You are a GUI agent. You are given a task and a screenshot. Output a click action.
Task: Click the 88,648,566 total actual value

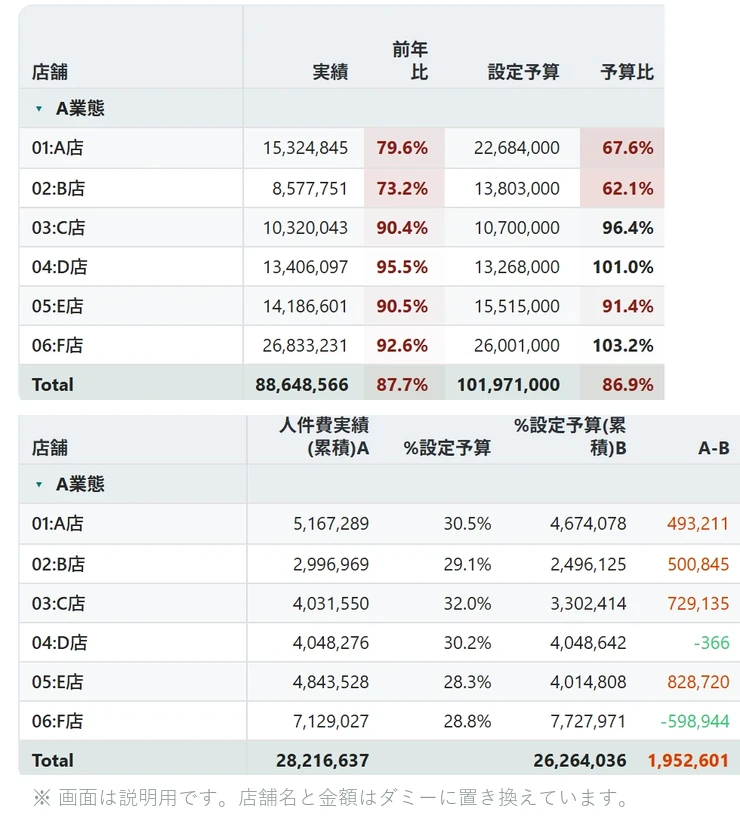[x=302, y=385]
